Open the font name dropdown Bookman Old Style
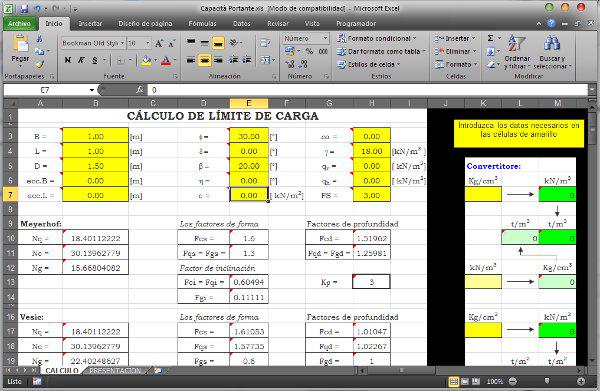 coord(122,43)
